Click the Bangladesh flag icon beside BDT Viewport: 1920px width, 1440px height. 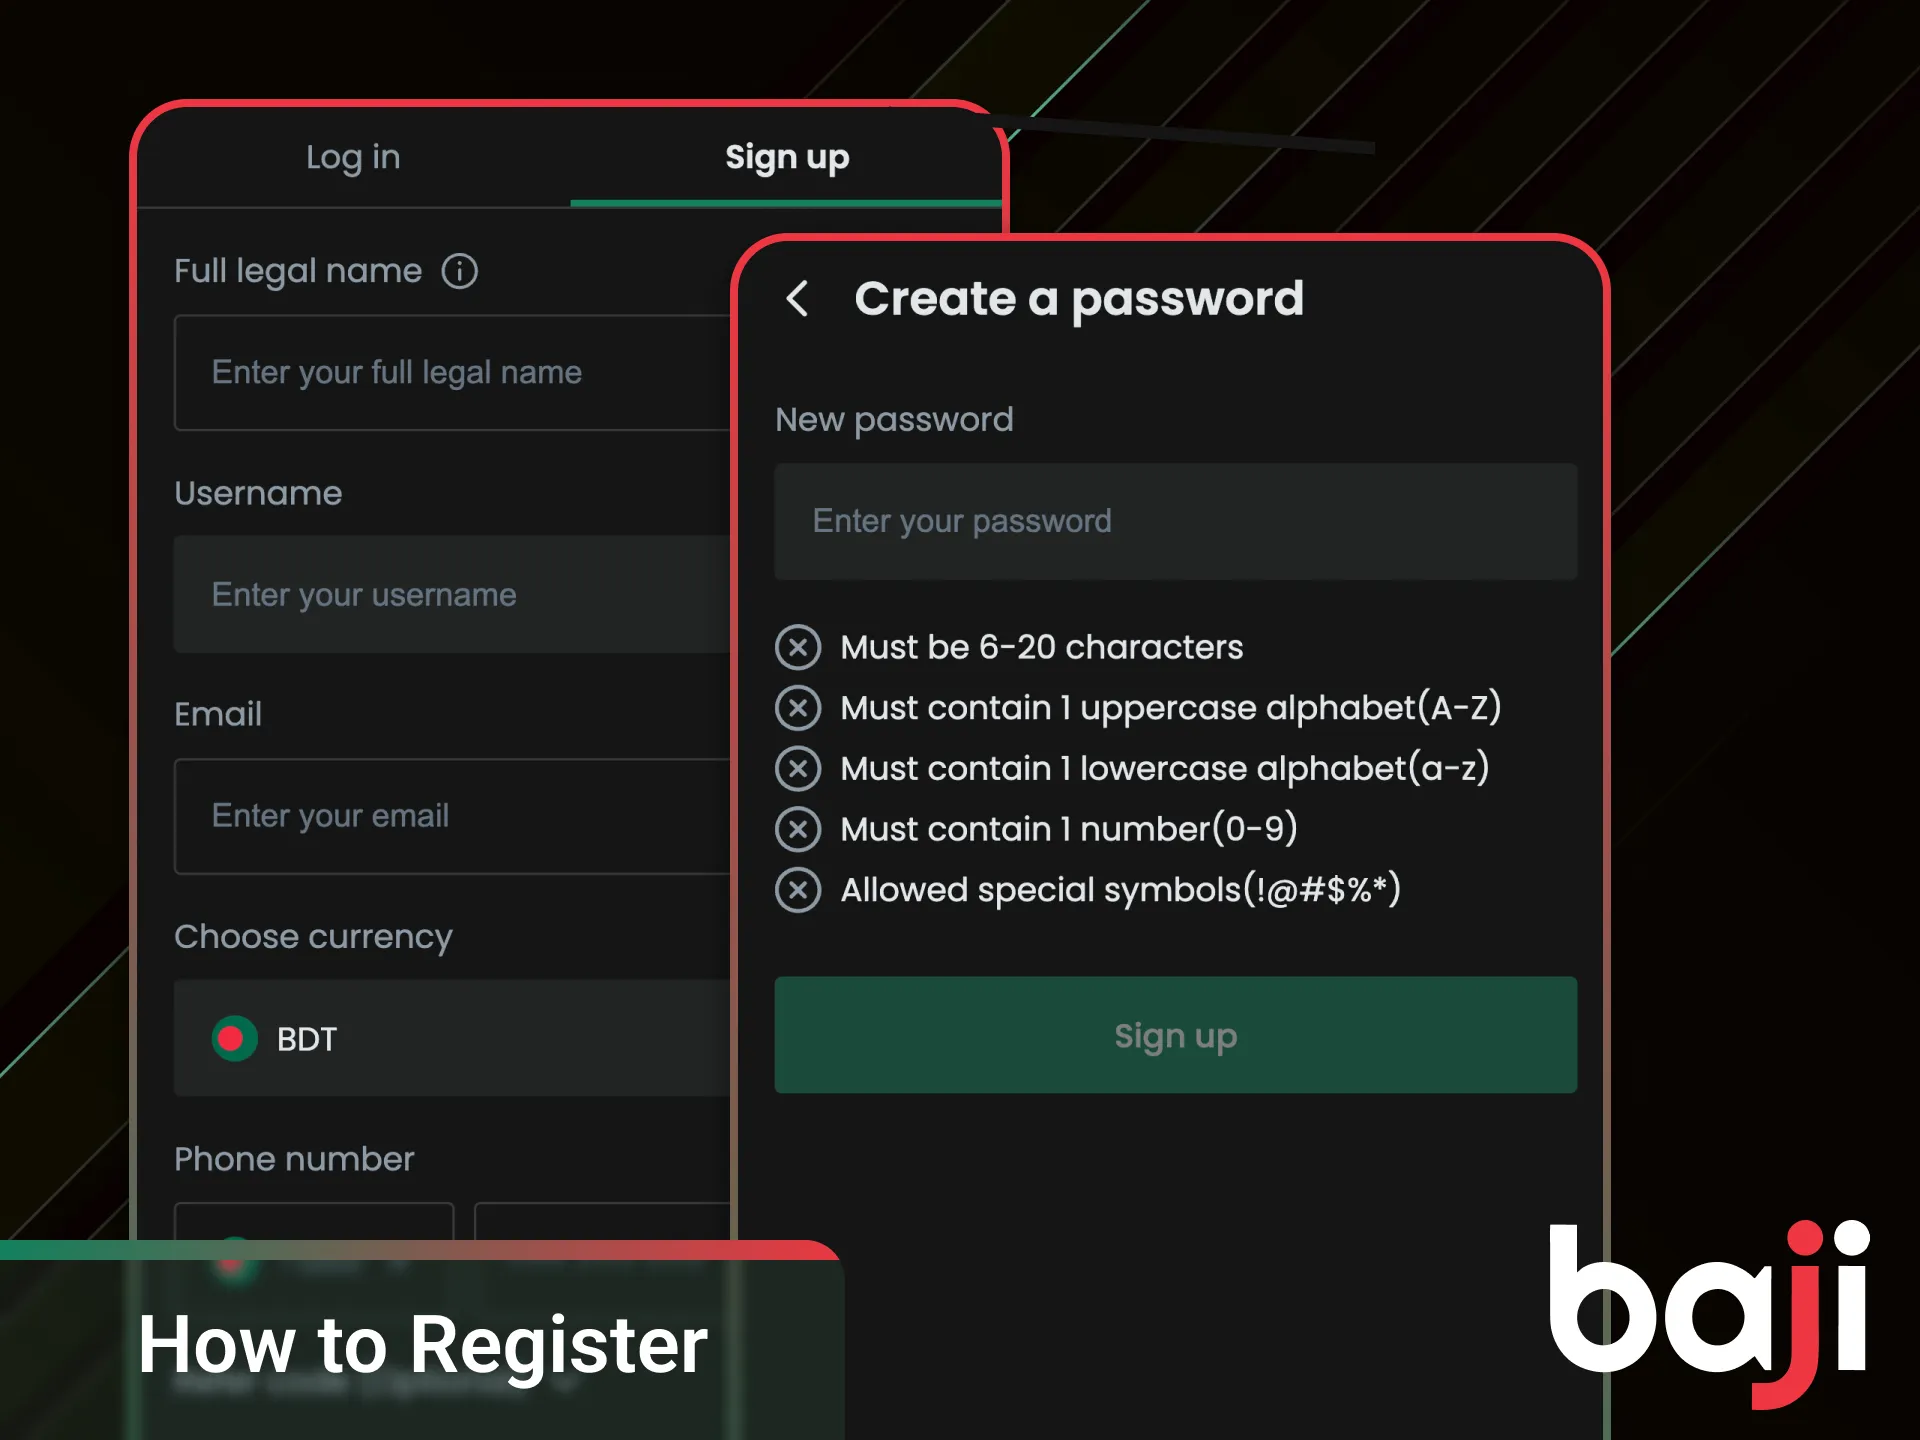(233, 1038)
